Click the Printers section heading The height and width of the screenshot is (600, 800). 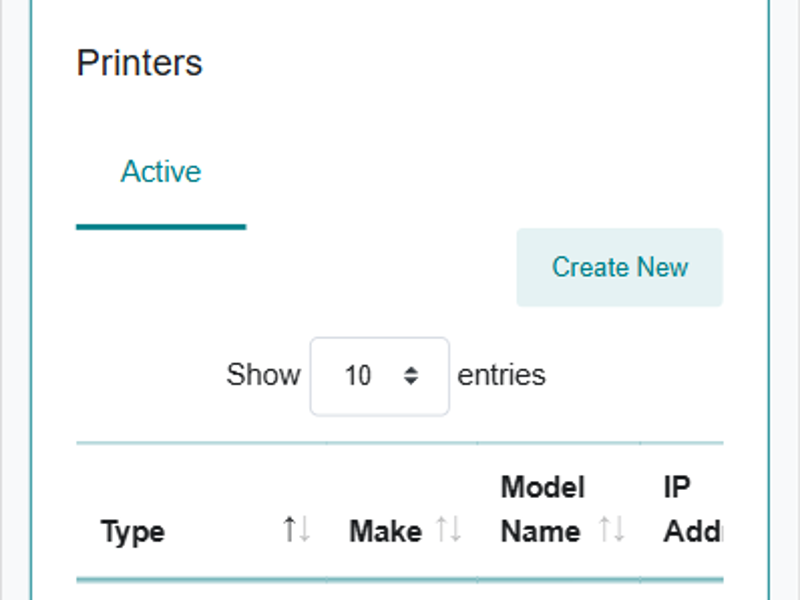coord(139,63)
